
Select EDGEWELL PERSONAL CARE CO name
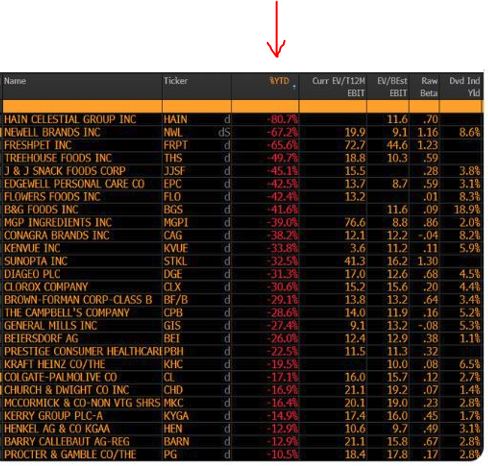coord(74,184)
